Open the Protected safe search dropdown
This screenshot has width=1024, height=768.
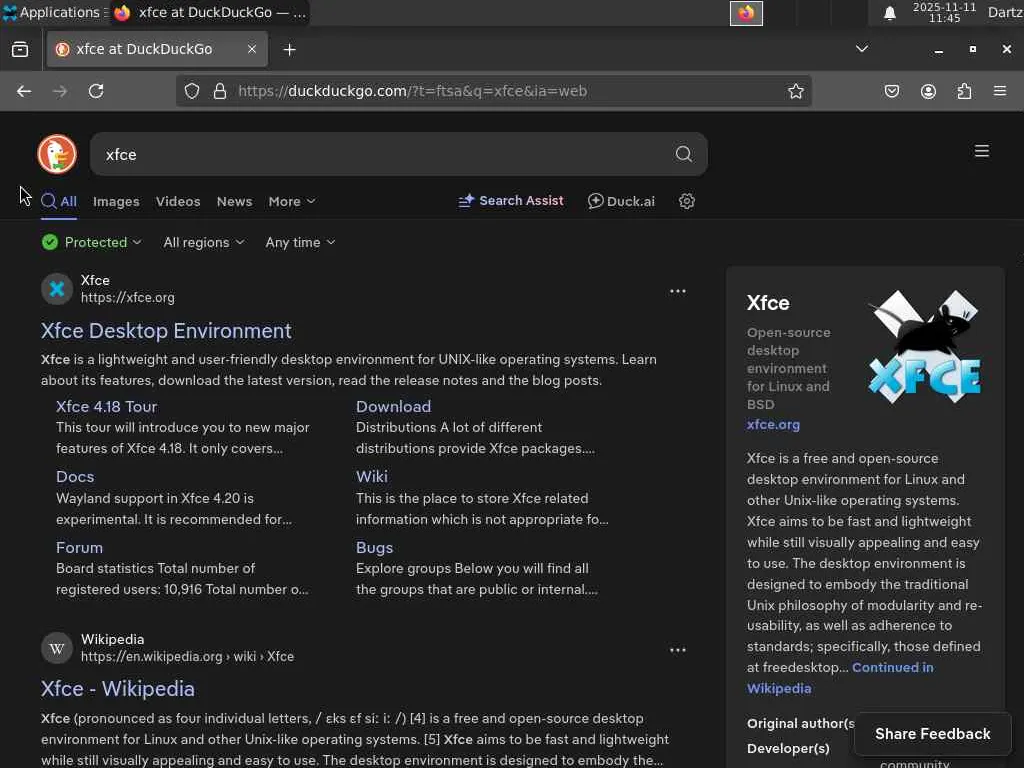(x=92, y=242)
